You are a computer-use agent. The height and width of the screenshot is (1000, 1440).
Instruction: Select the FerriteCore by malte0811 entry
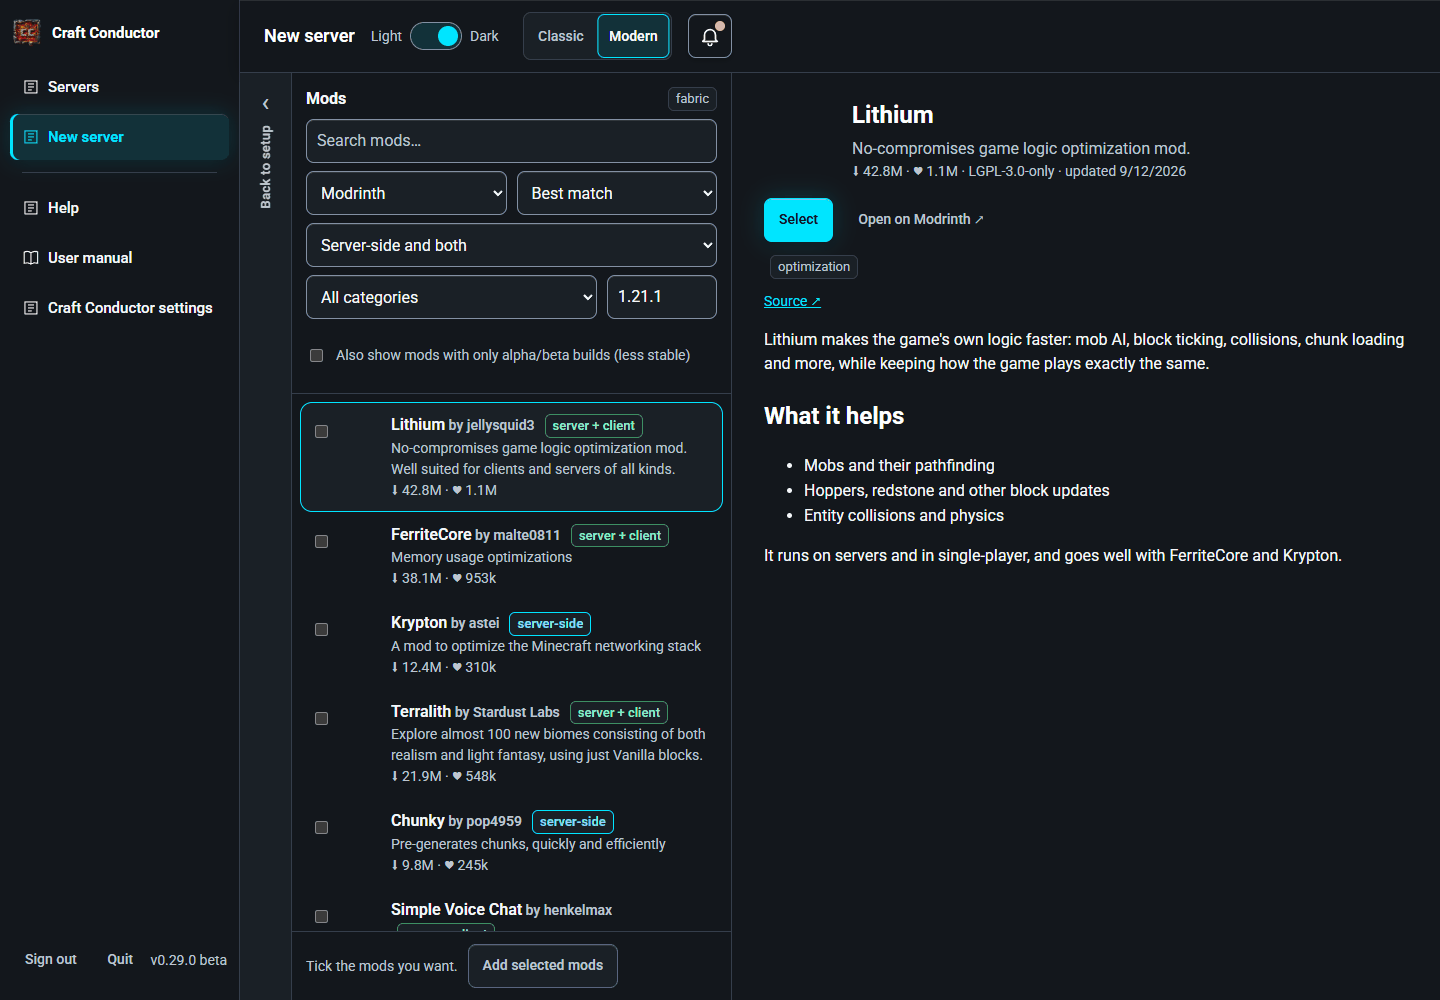pyautogui.click(x=511, y=556)
